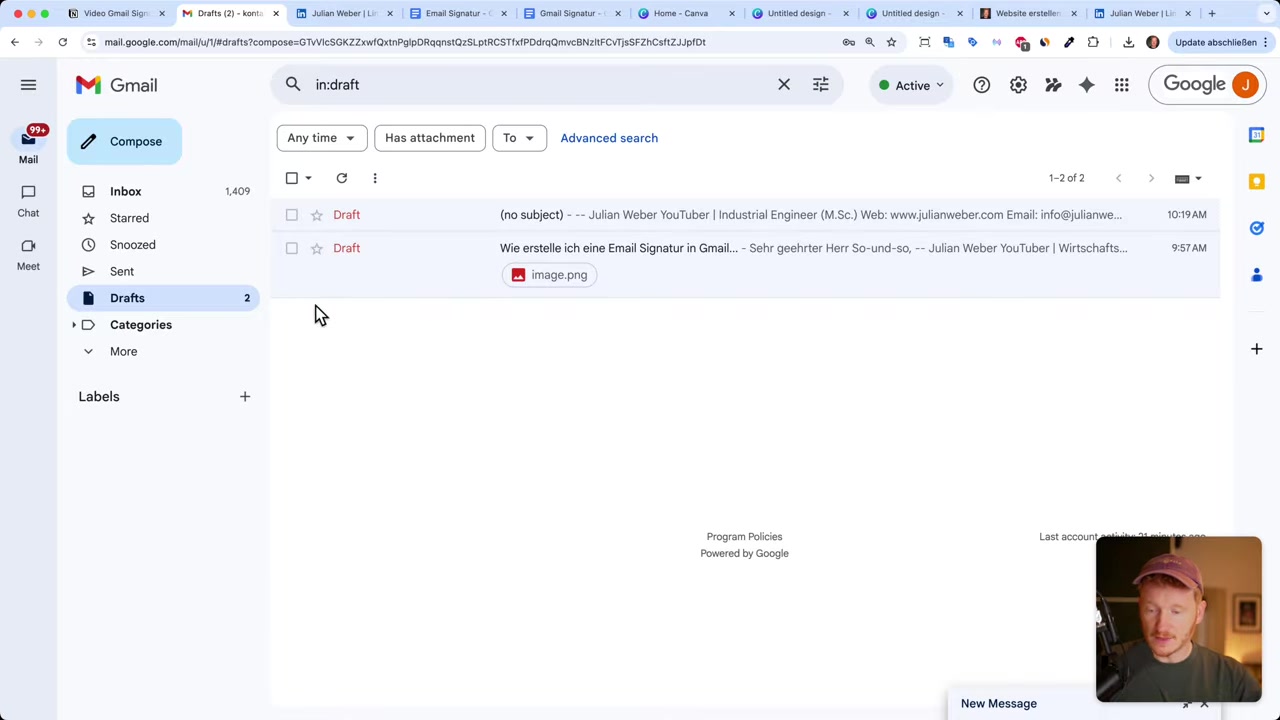Click Update abschließen browser button
This screenshot has height=720, width=1280.
[x=1220, y=42]
